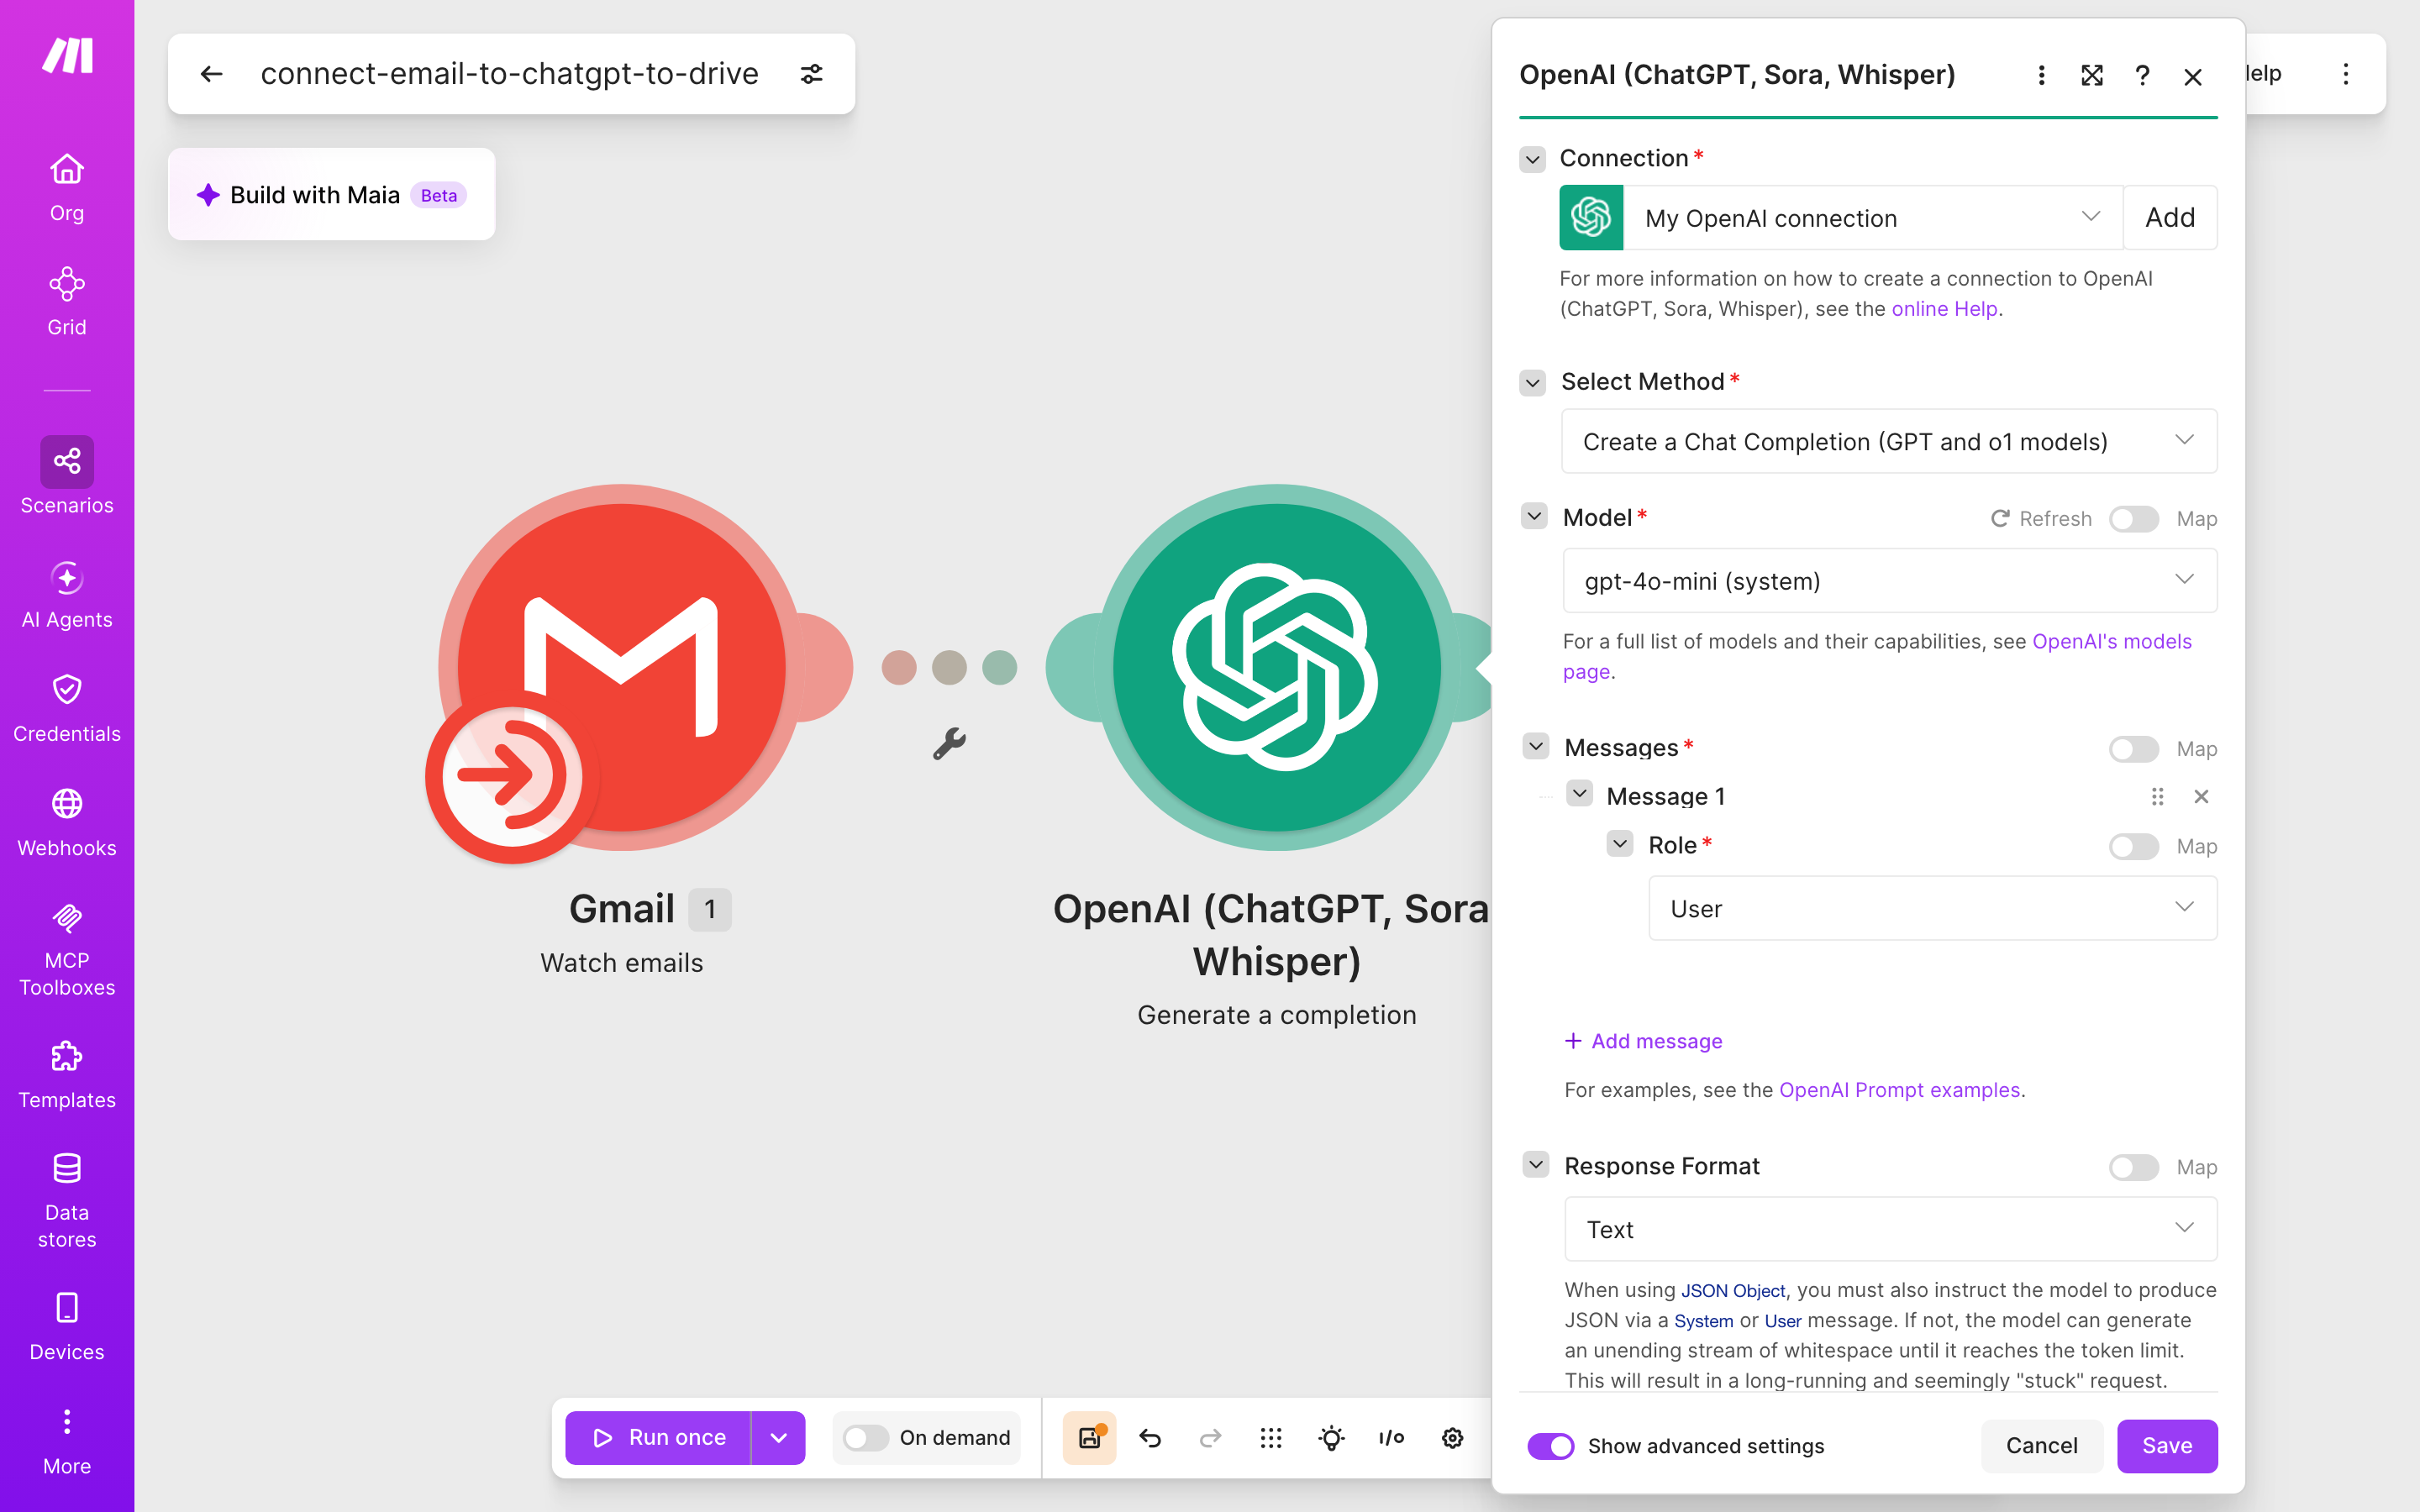Click the explain flow lightbulb icon
2420x1512 pixels.
point(1331,1438)
